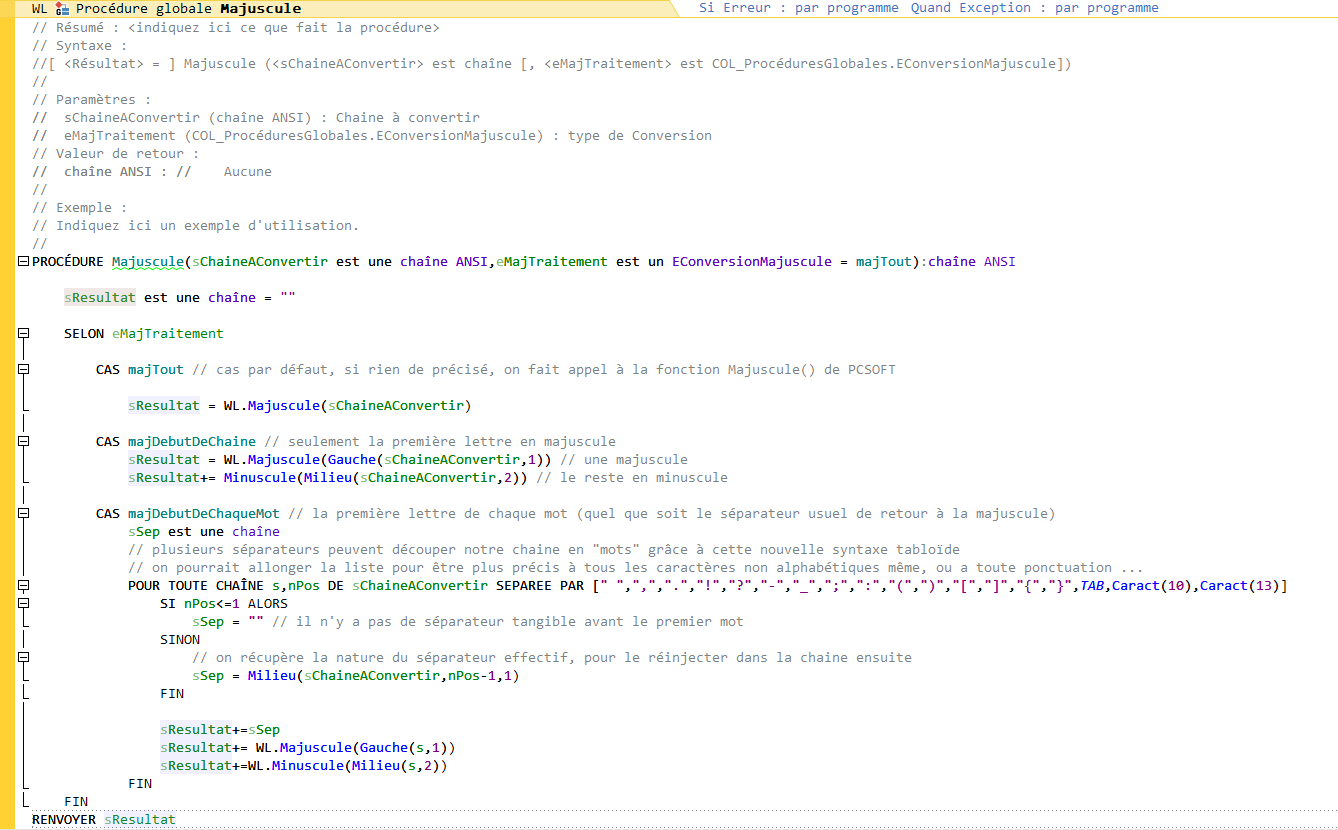The height and width of the screenshot is (830, 1338).
Task: Click the SINON keyword
Action: (180, 640)
